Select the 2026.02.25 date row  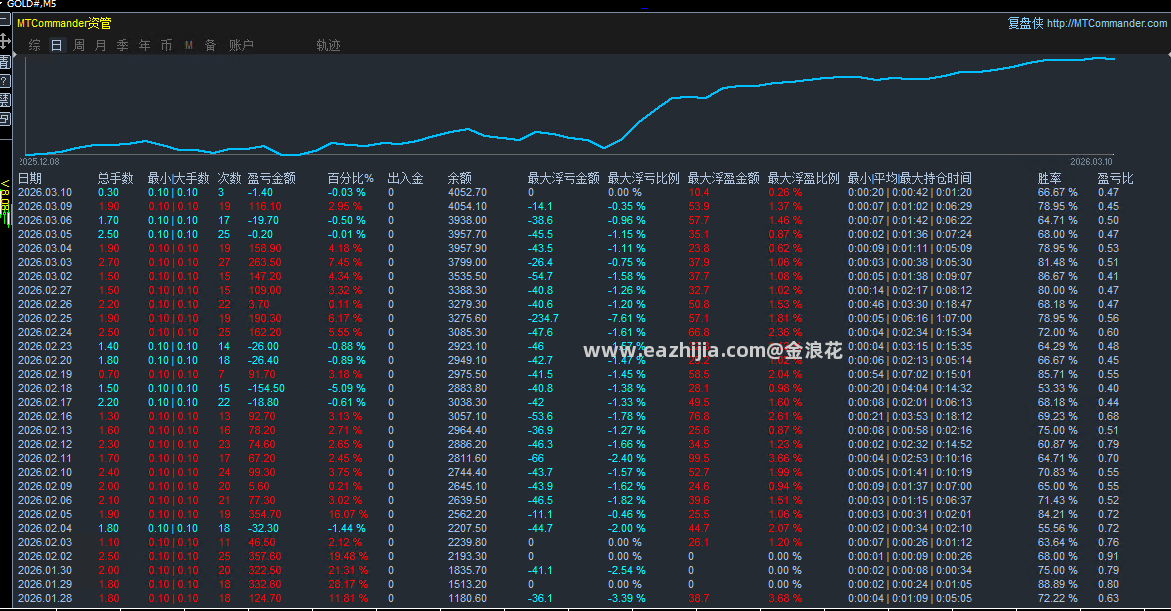pyautogui.click(x=45, y=318)
